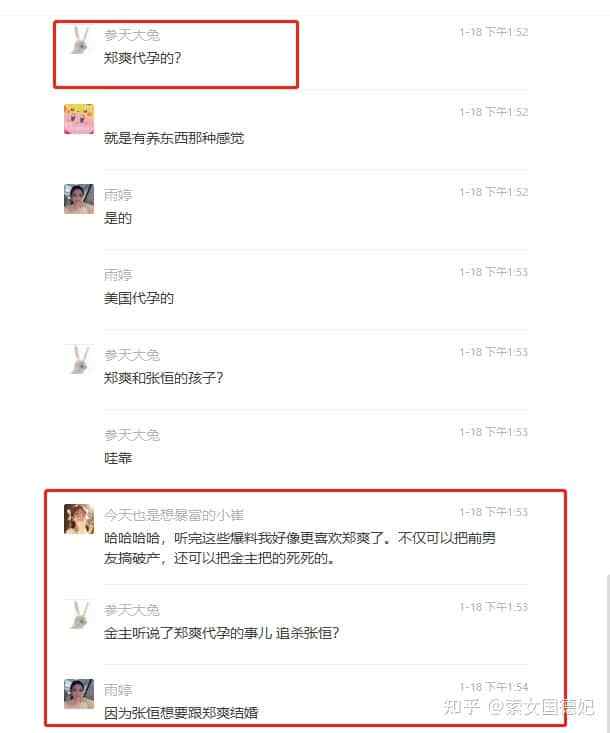Click rabbit avatar beside 金主听说了 message
Viewport: 610px width, 733px height.
[79, 614]
